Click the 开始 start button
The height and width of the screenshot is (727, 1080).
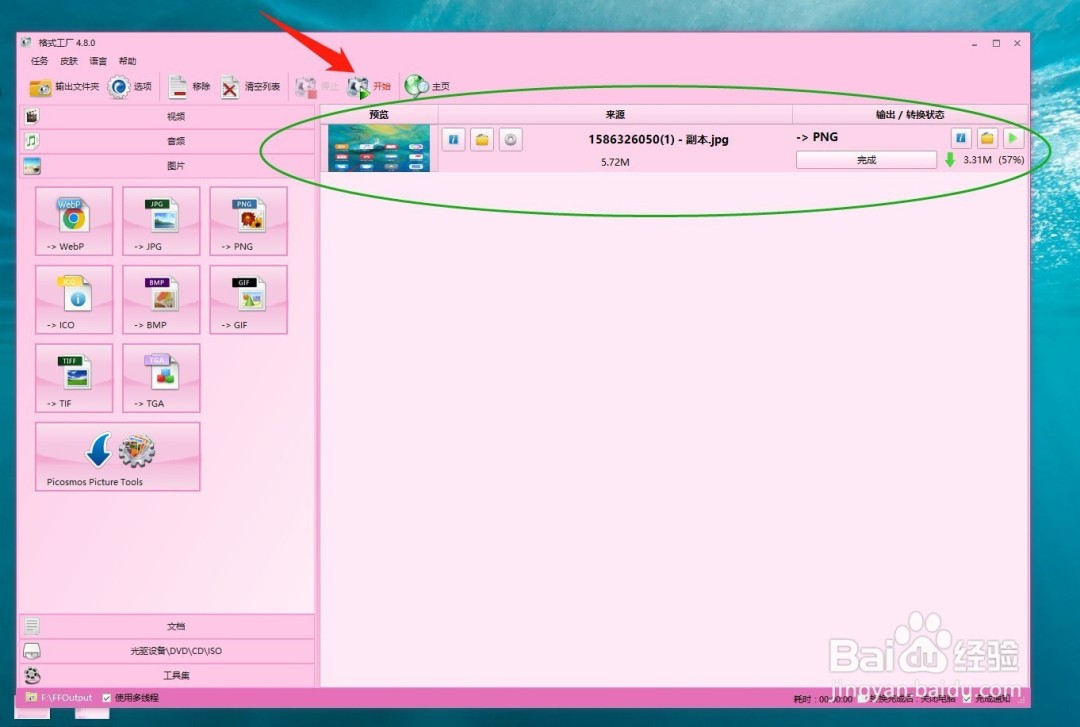369,87
